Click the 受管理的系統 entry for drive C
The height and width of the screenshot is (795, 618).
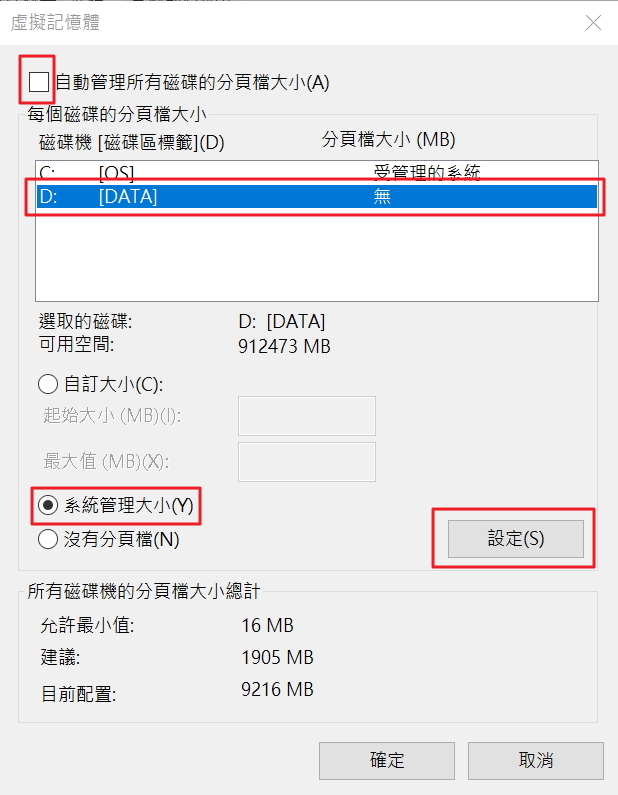point(427,173)
